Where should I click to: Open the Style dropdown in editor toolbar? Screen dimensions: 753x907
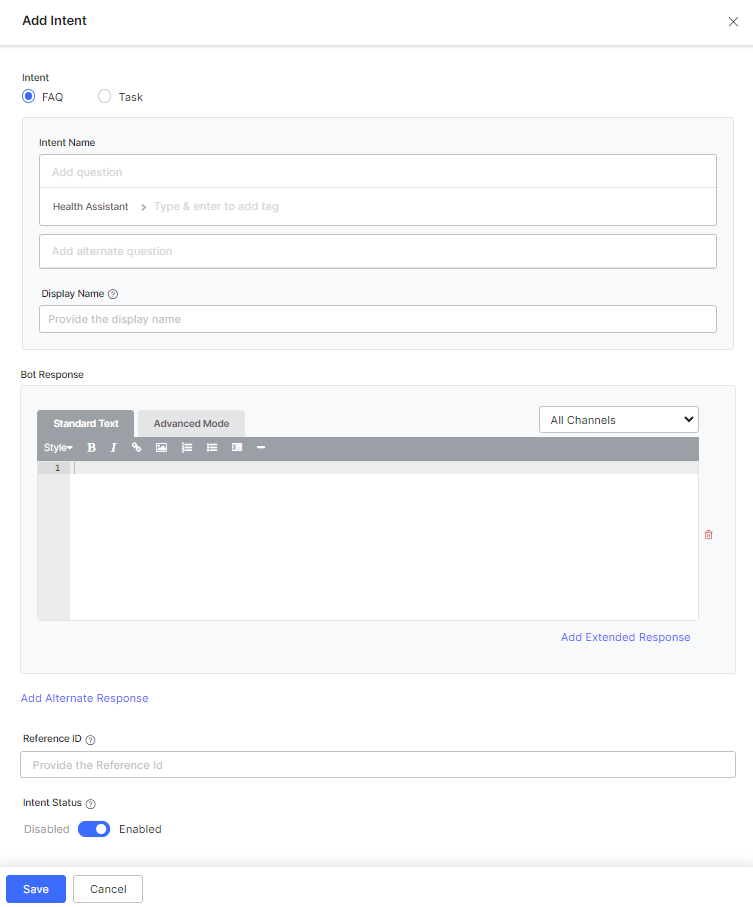[58, 448]
